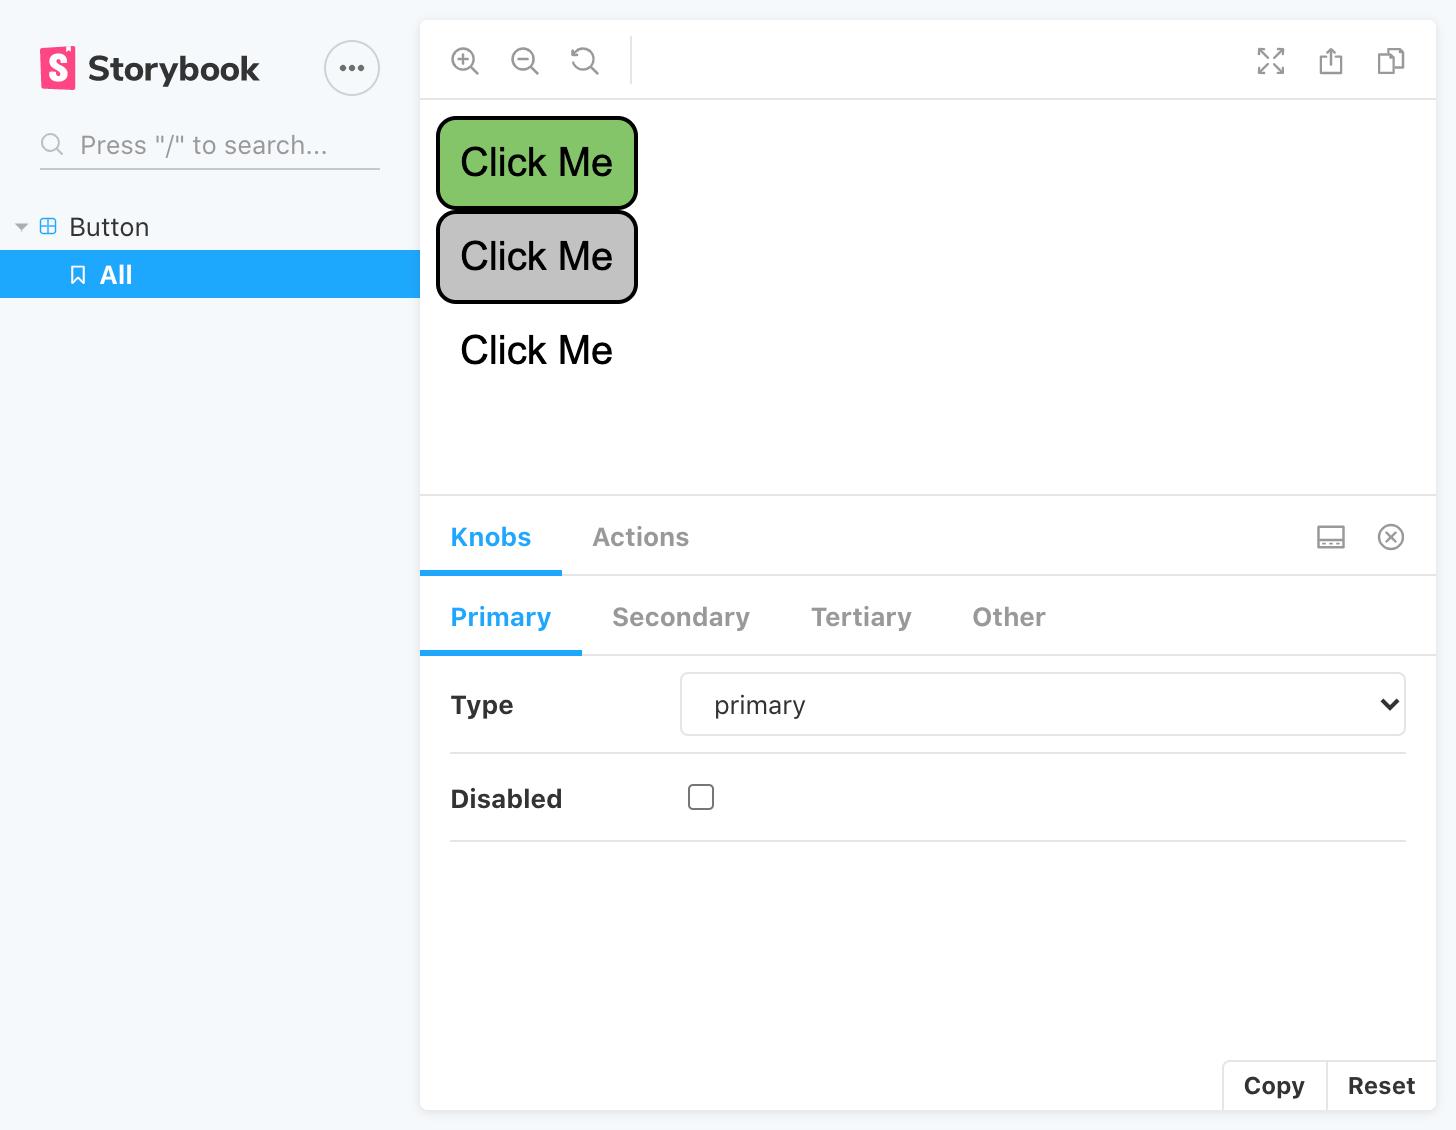This screenshot has height=1130, width=1456.
Task: Select primary from the Type selector
Action: tap(1043, 704)
